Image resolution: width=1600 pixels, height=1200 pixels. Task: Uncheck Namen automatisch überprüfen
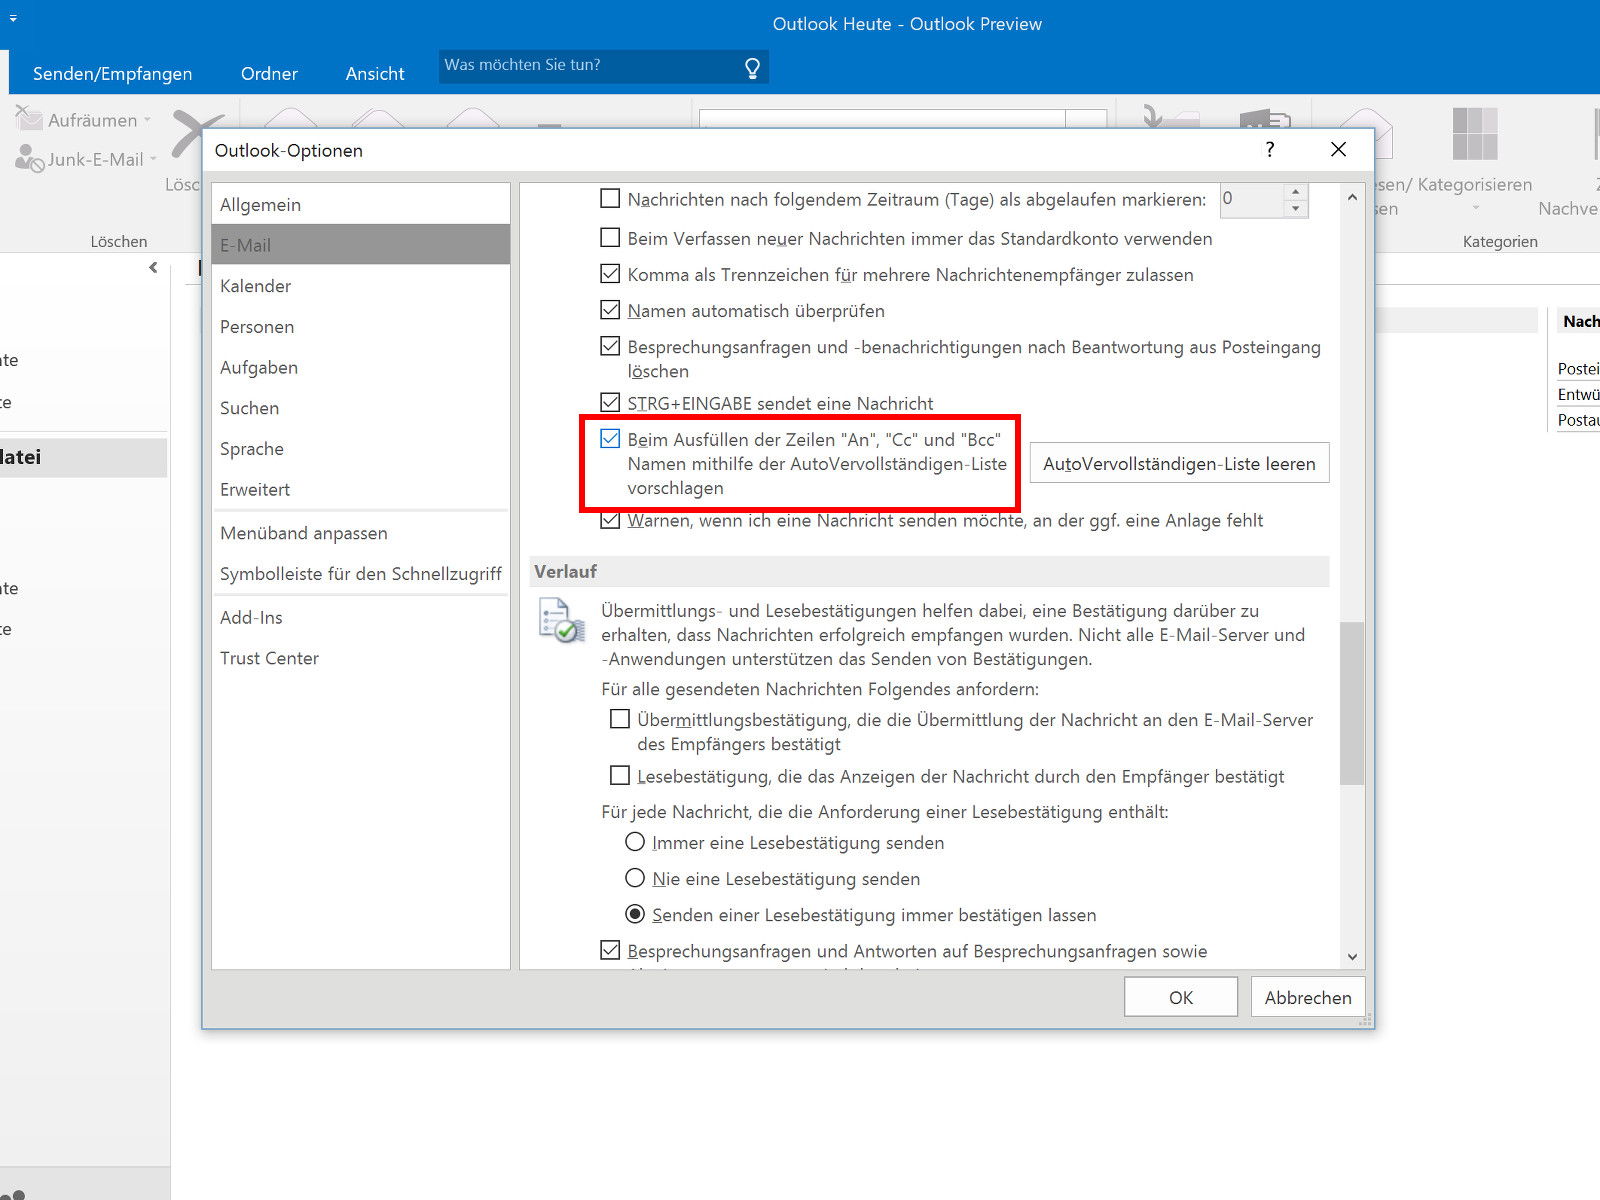[x=610, y=310]
